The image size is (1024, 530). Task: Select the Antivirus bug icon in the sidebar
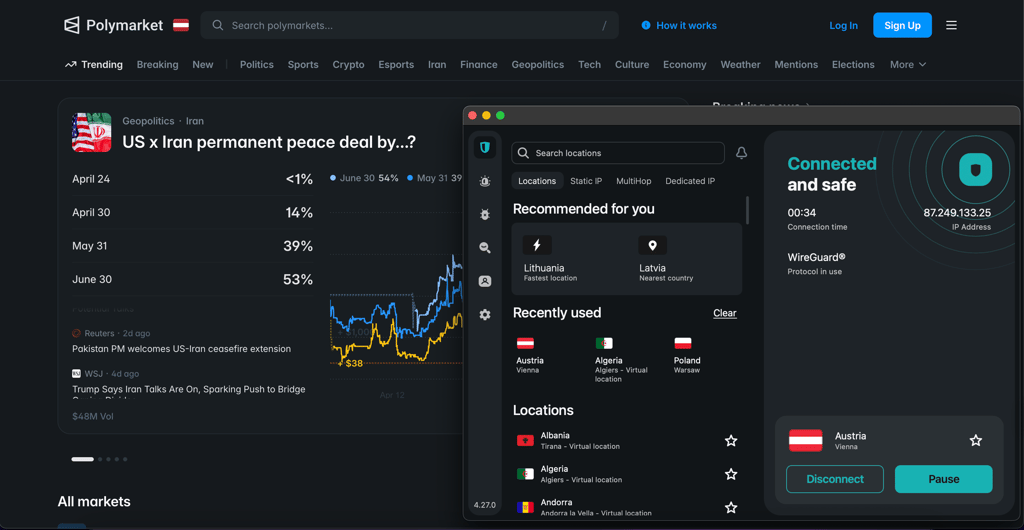click(x=485, y=214)
